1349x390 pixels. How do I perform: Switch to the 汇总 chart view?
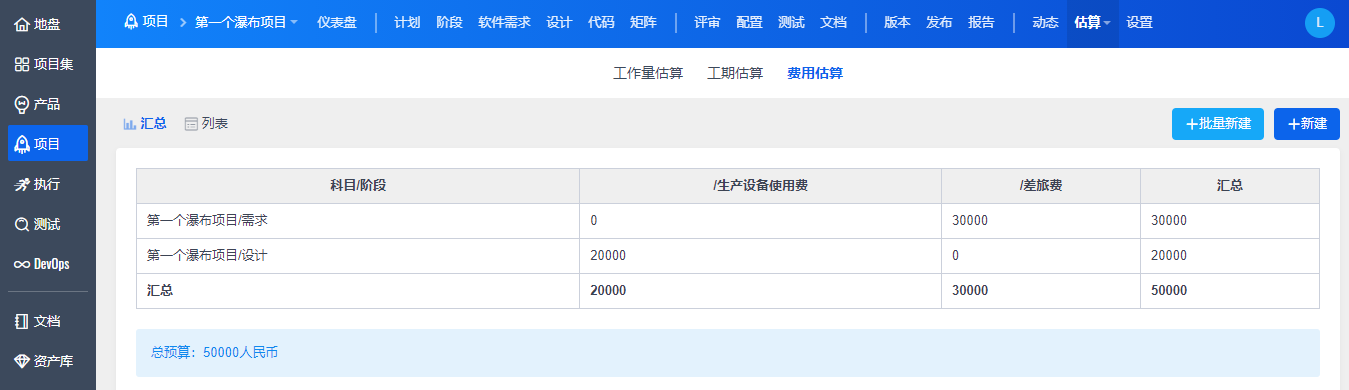tap(144, 124)
